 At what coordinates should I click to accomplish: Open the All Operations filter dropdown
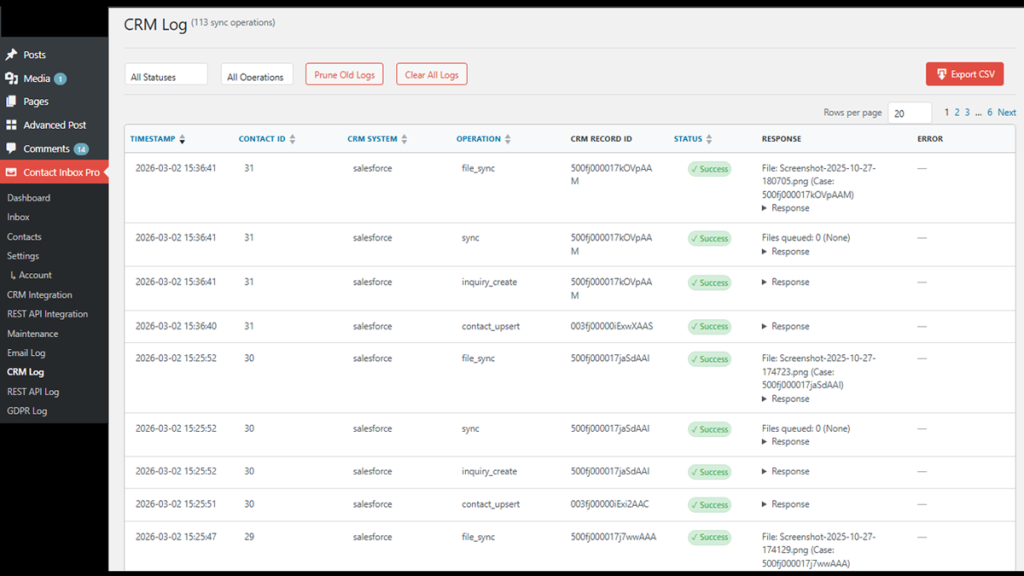click(256, 76)
